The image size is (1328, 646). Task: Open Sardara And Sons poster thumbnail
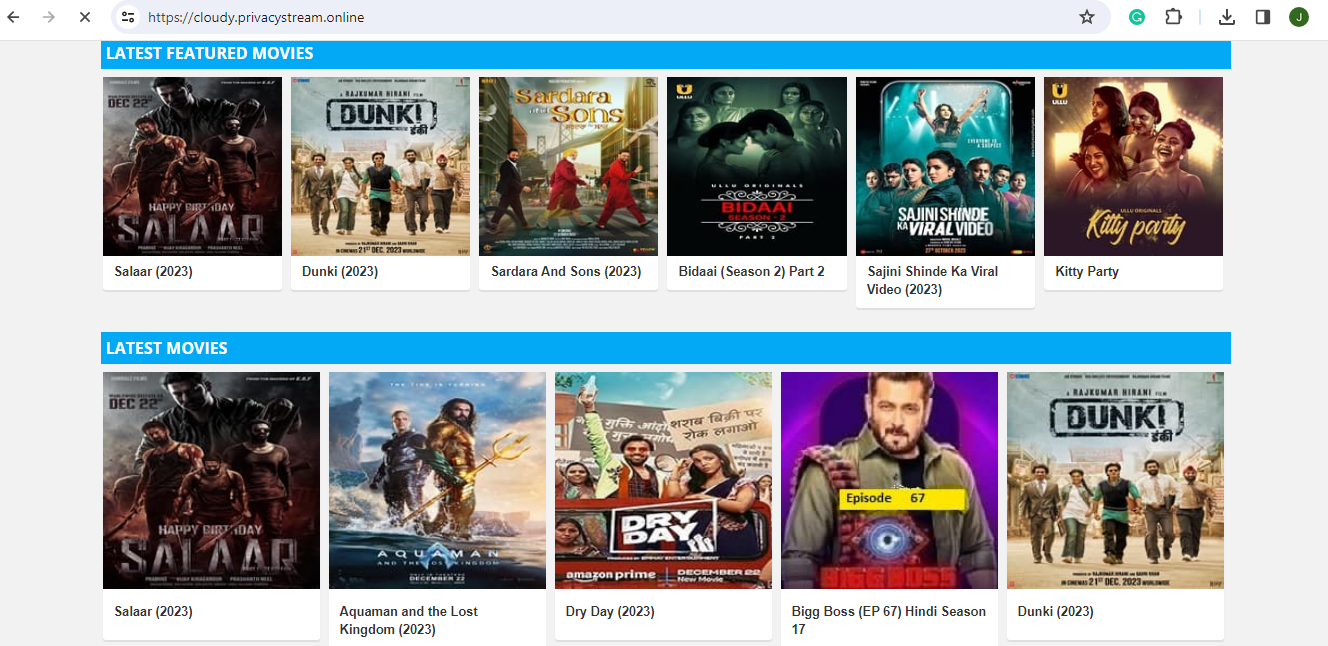pos(568,166)
